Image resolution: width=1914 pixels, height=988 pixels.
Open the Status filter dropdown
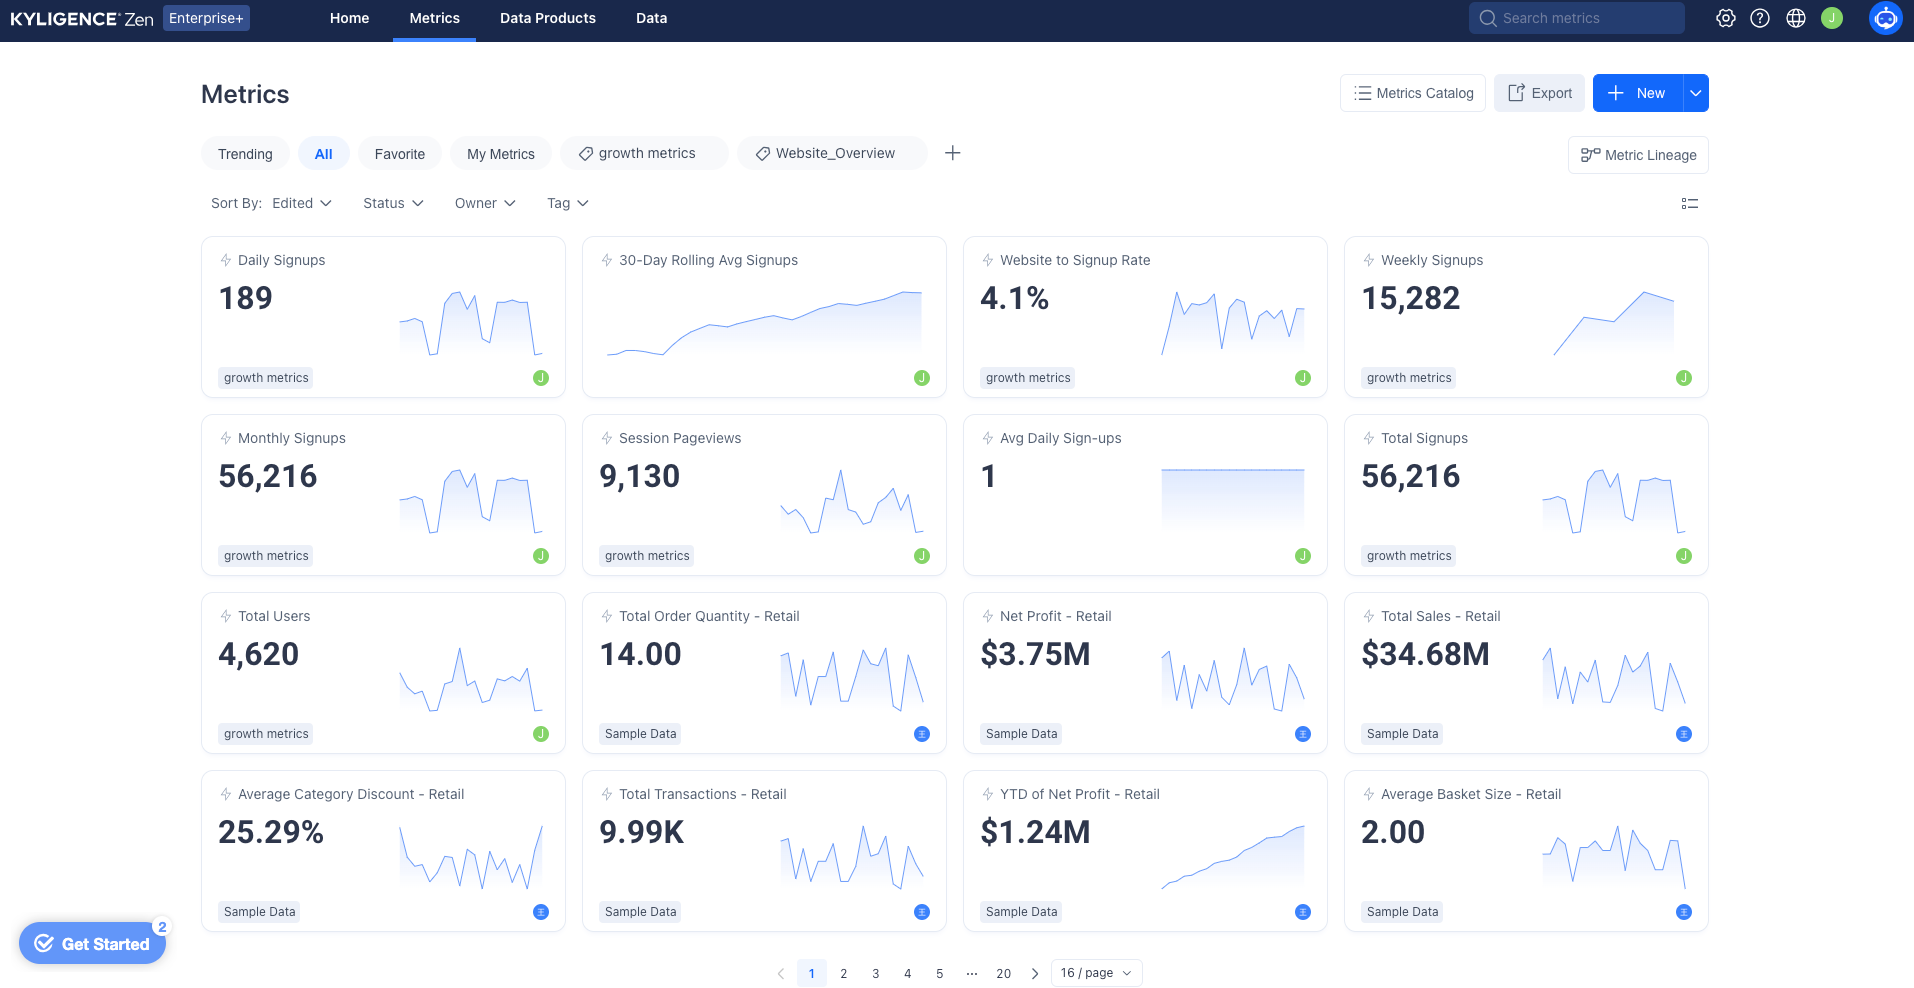click(x=393, y=203)
